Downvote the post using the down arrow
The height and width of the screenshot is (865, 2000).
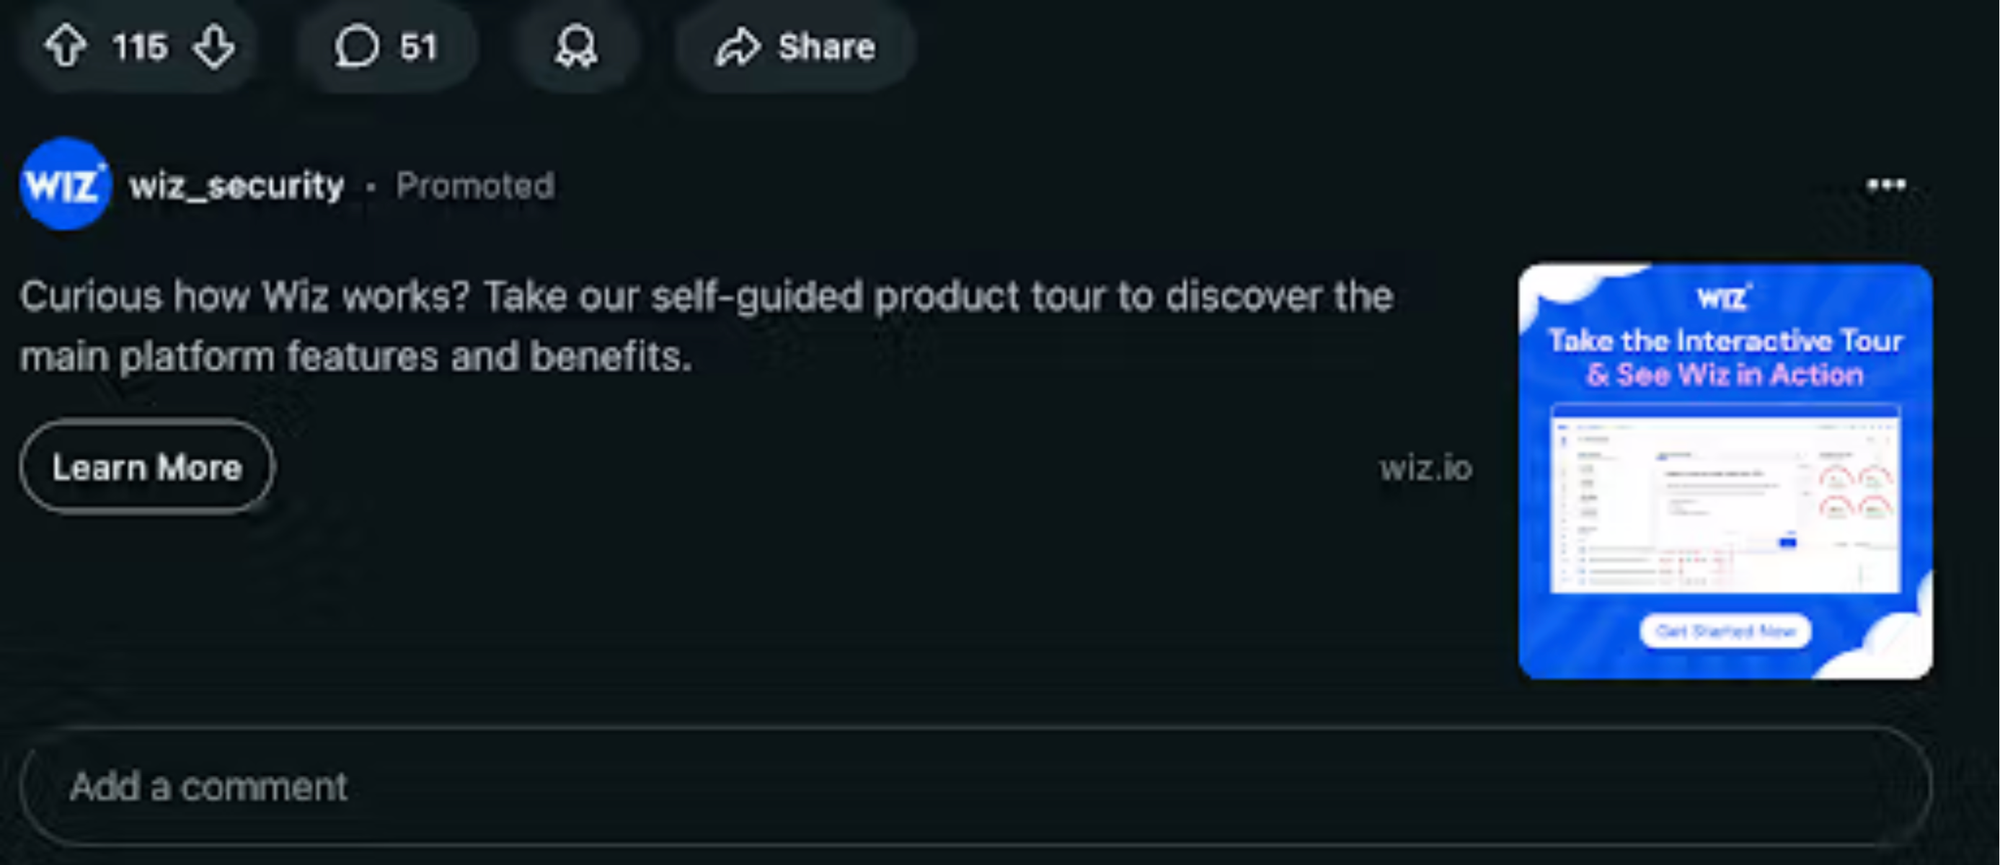tap(214, 46)
